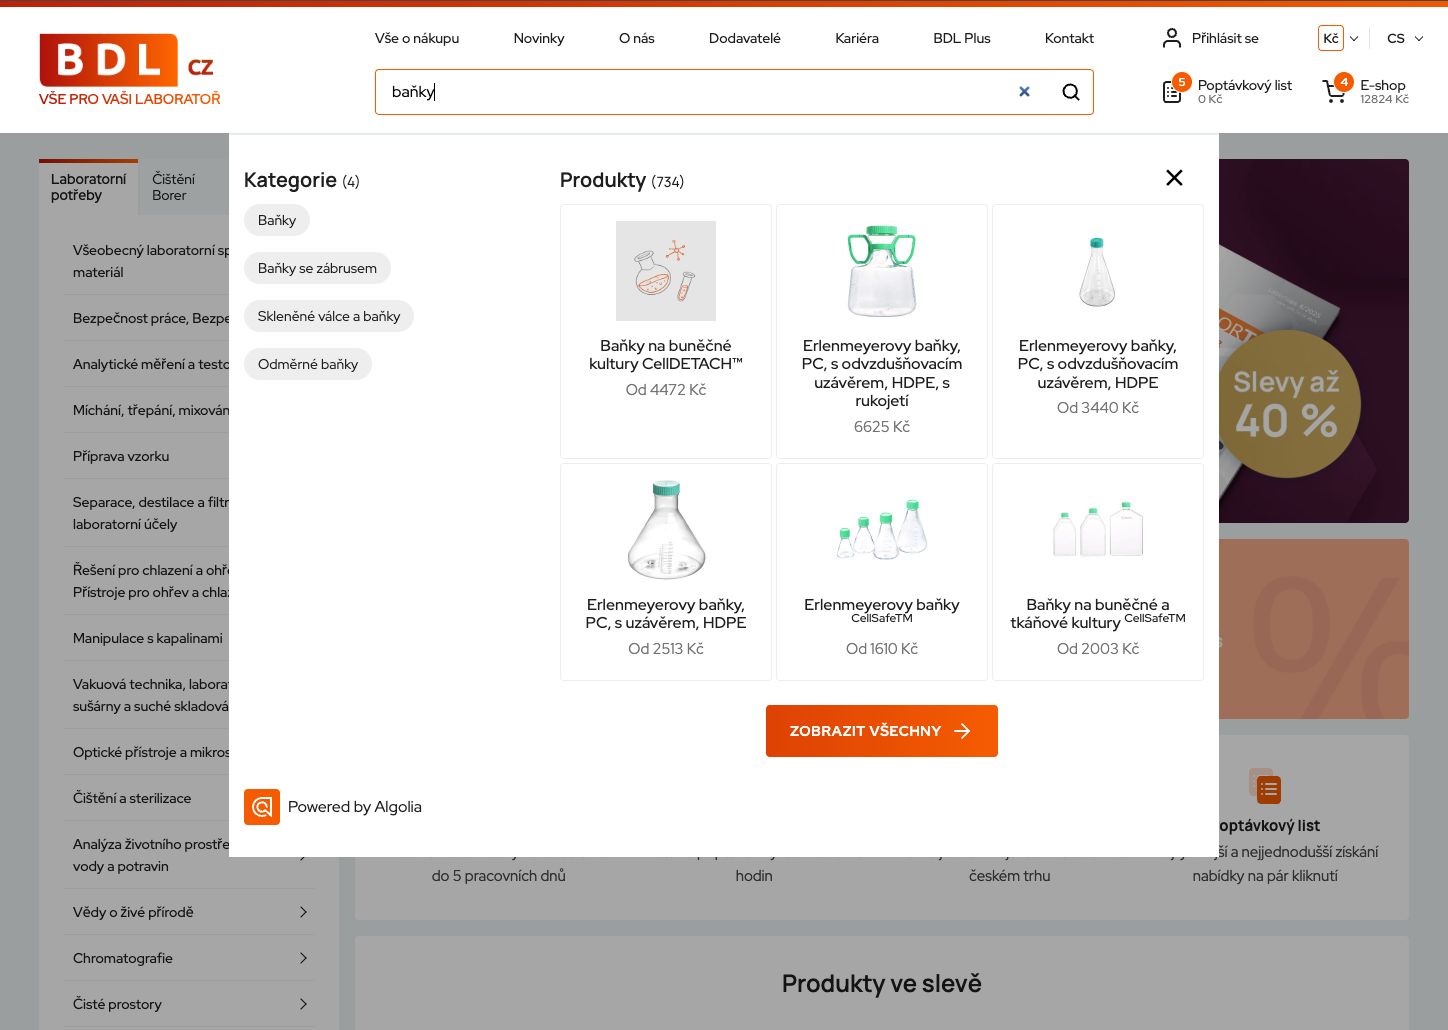
Task: Click the user account icon
Action: point(1171,38)
